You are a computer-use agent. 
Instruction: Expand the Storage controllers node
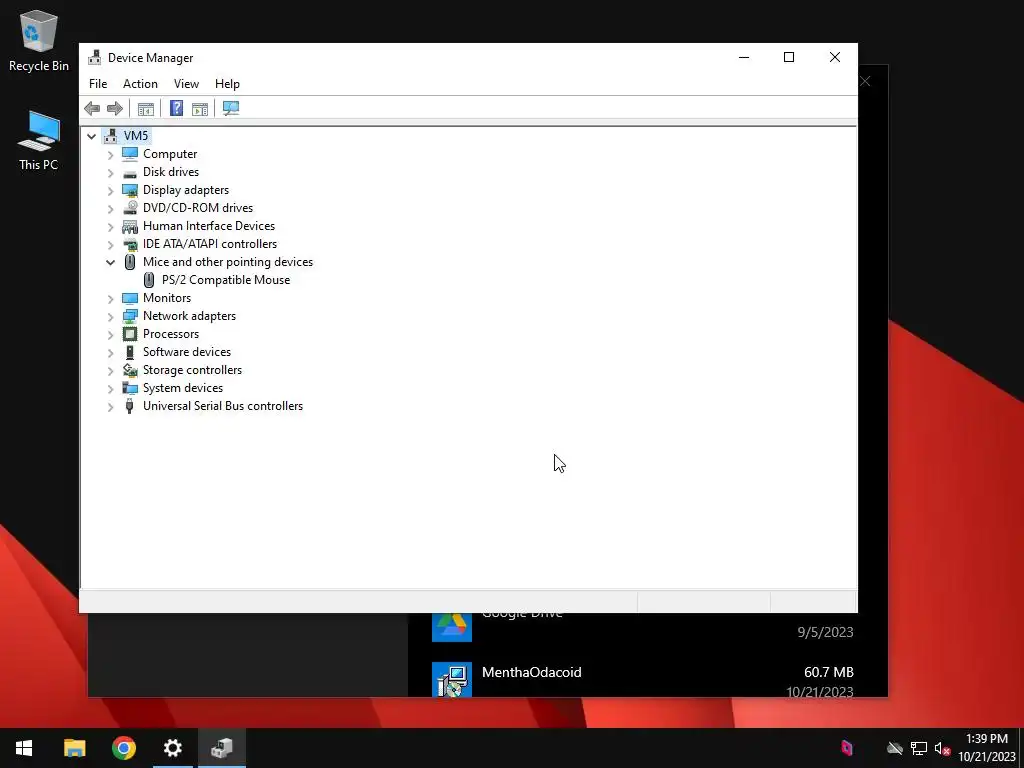tap(110, 371)
